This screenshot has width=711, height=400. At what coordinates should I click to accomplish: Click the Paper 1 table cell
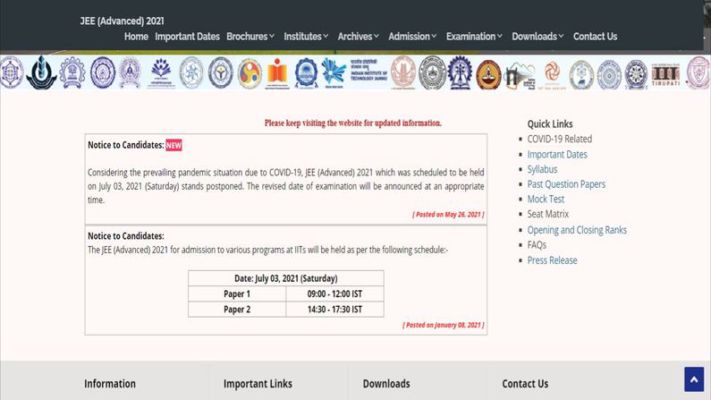(x=237, y=294)
